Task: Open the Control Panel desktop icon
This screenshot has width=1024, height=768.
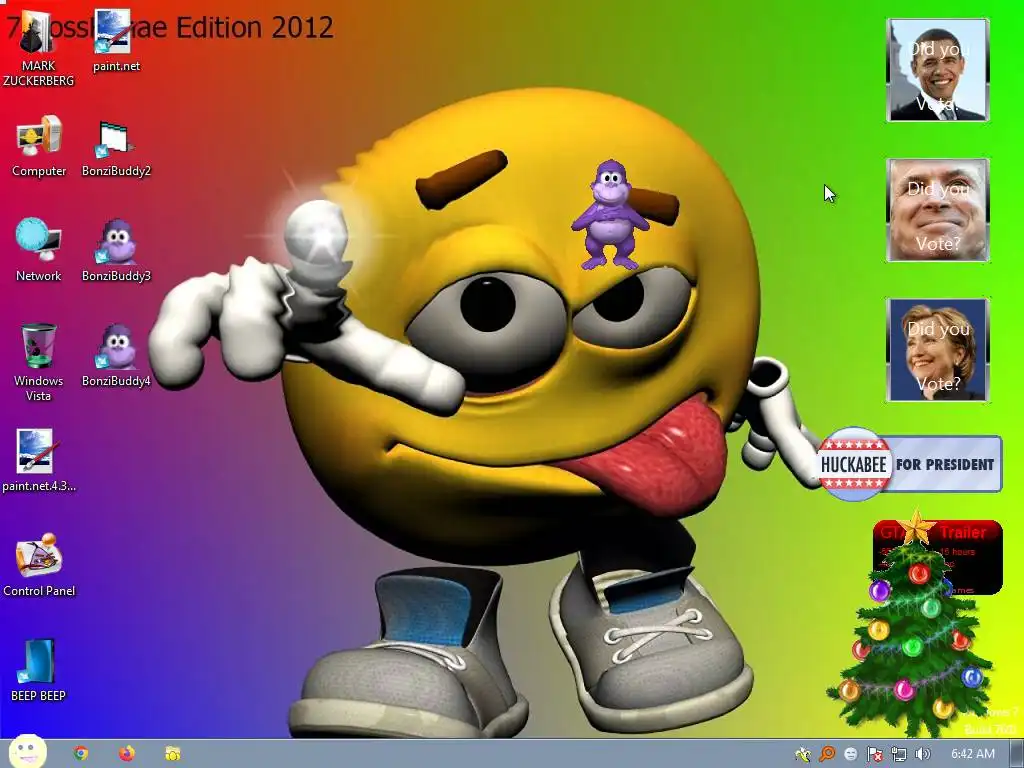Action: tap(39, 566)
